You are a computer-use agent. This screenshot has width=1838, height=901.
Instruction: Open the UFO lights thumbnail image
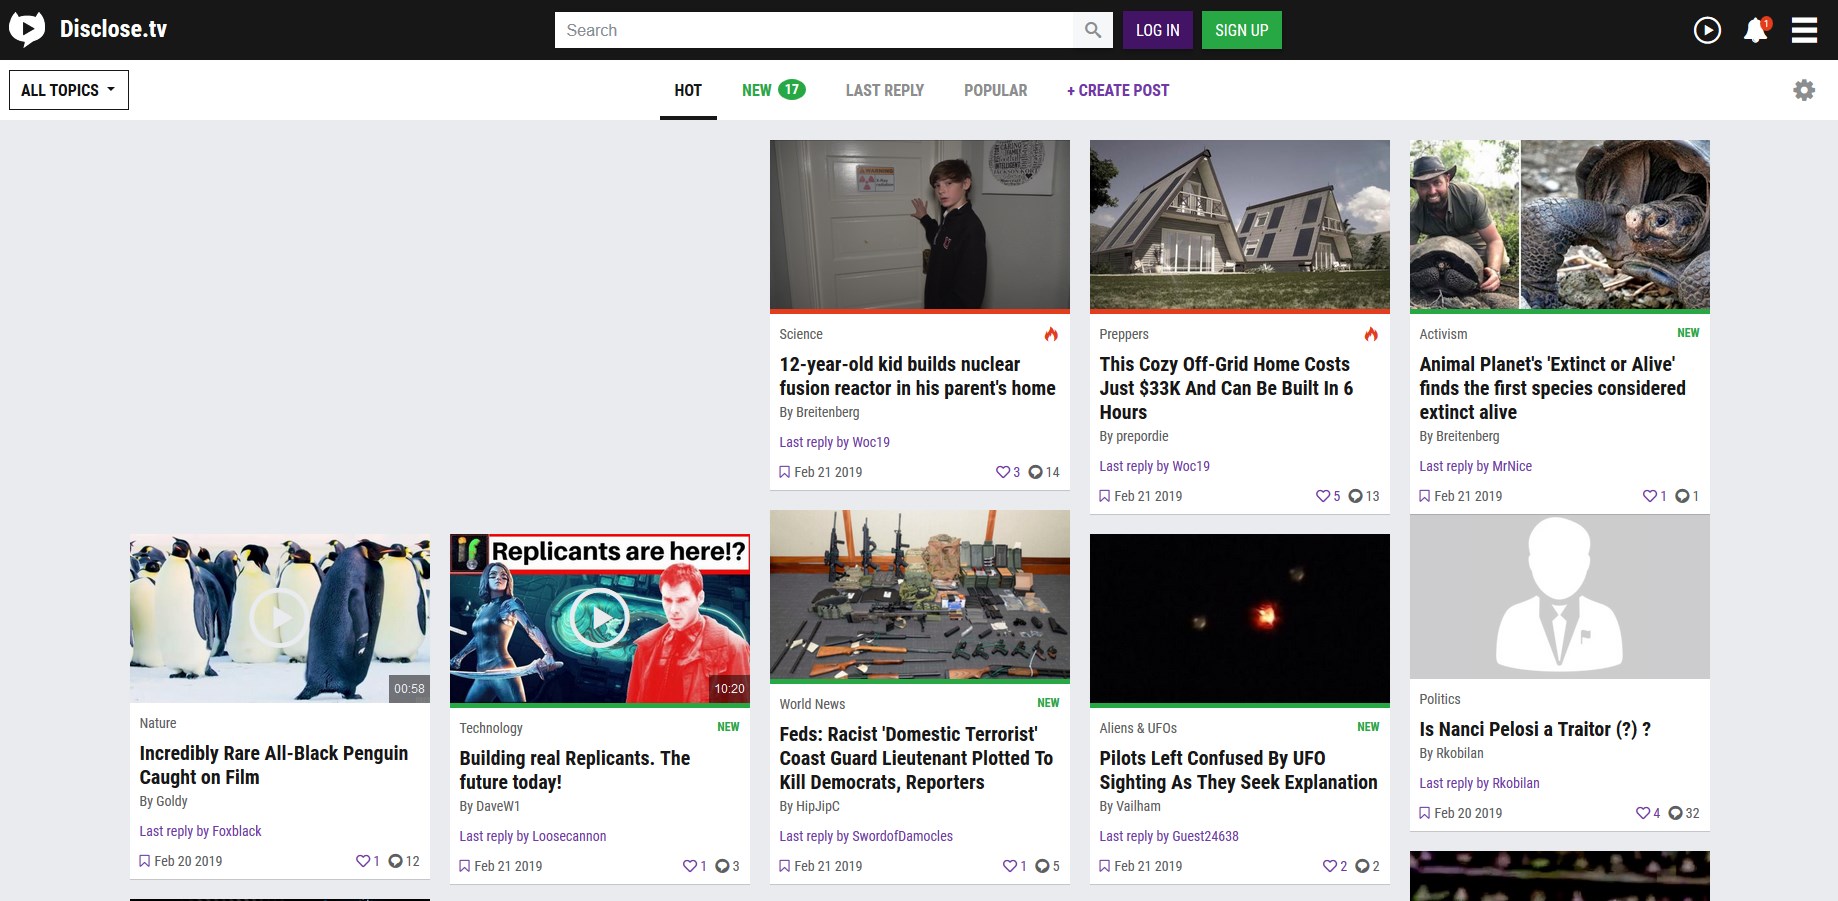[x=1240, y=619]
